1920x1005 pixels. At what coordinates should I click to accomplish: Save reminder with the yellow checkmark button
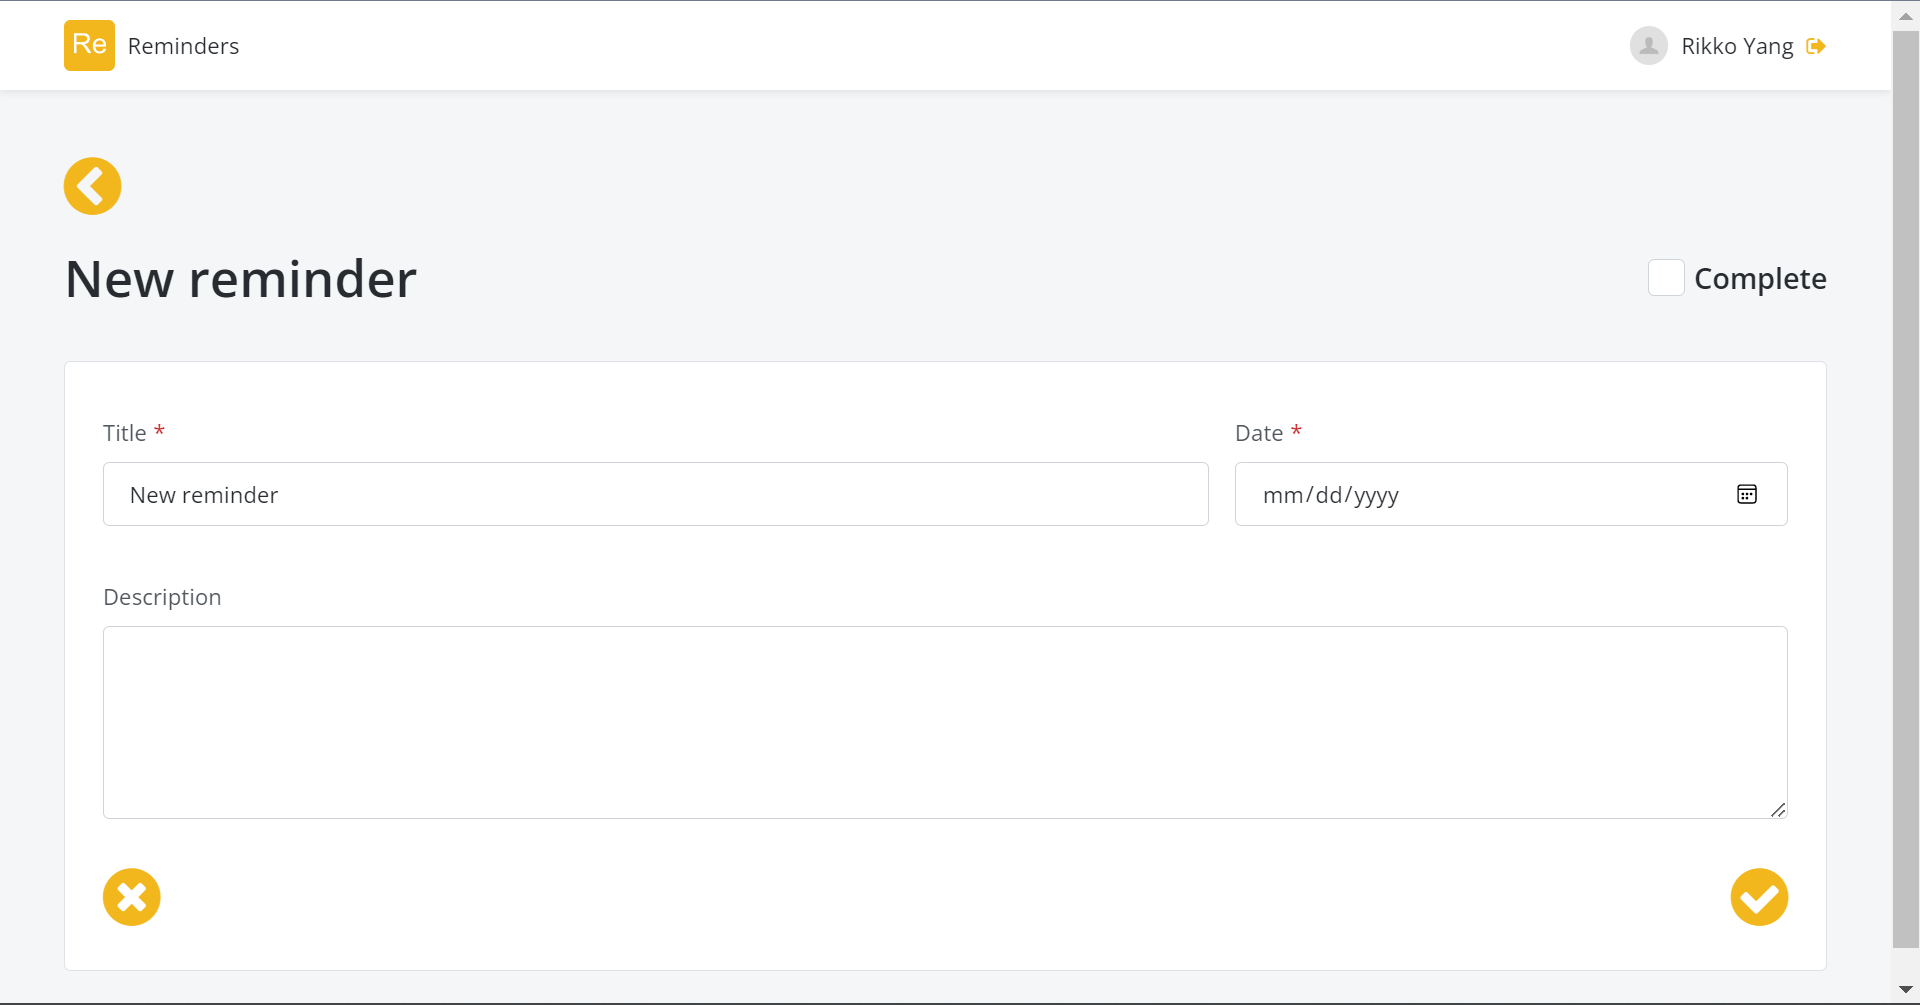(1760, 897)
